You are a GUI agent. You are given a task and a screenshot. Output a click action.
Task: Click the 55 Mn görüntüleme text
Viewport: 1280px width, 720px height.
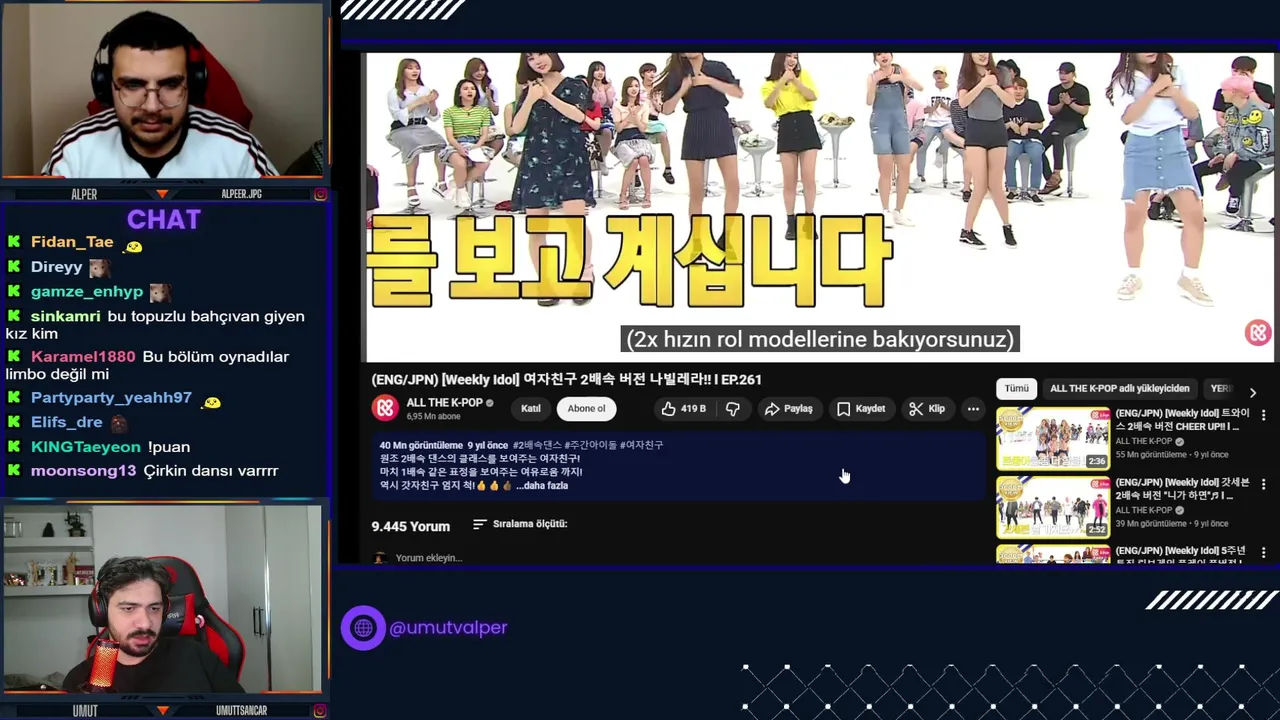[1151, 455]
